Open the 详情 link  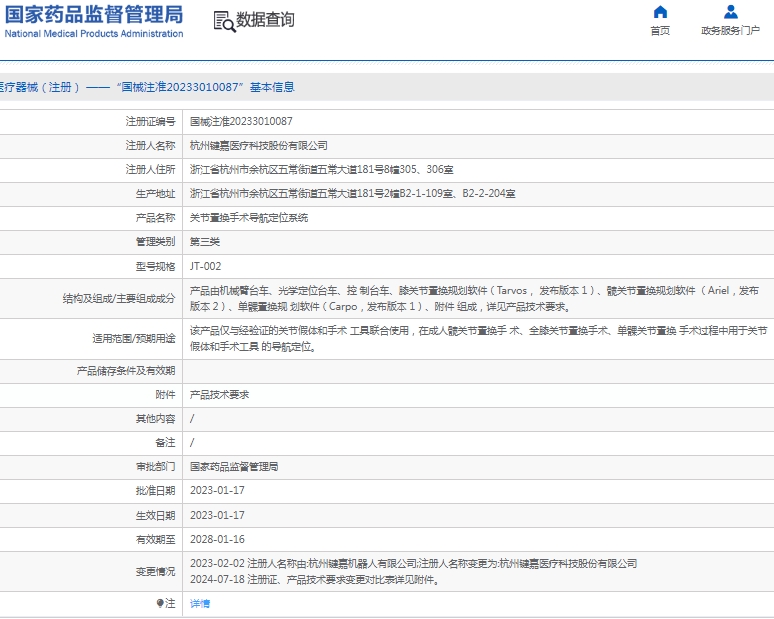tap(200, 604)
